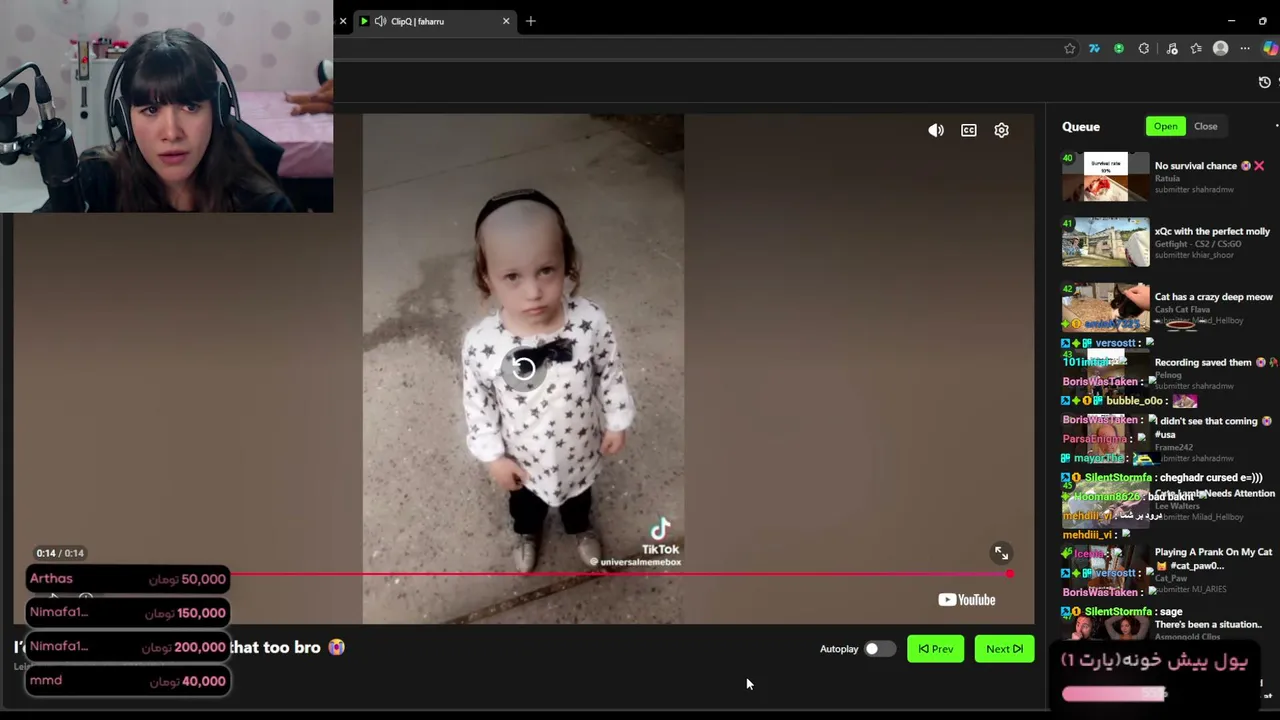Click the Arthas 50,000 donation entry
This screenshot has width=1280, height=720.
pyautogui.click(x=128, y=578)
